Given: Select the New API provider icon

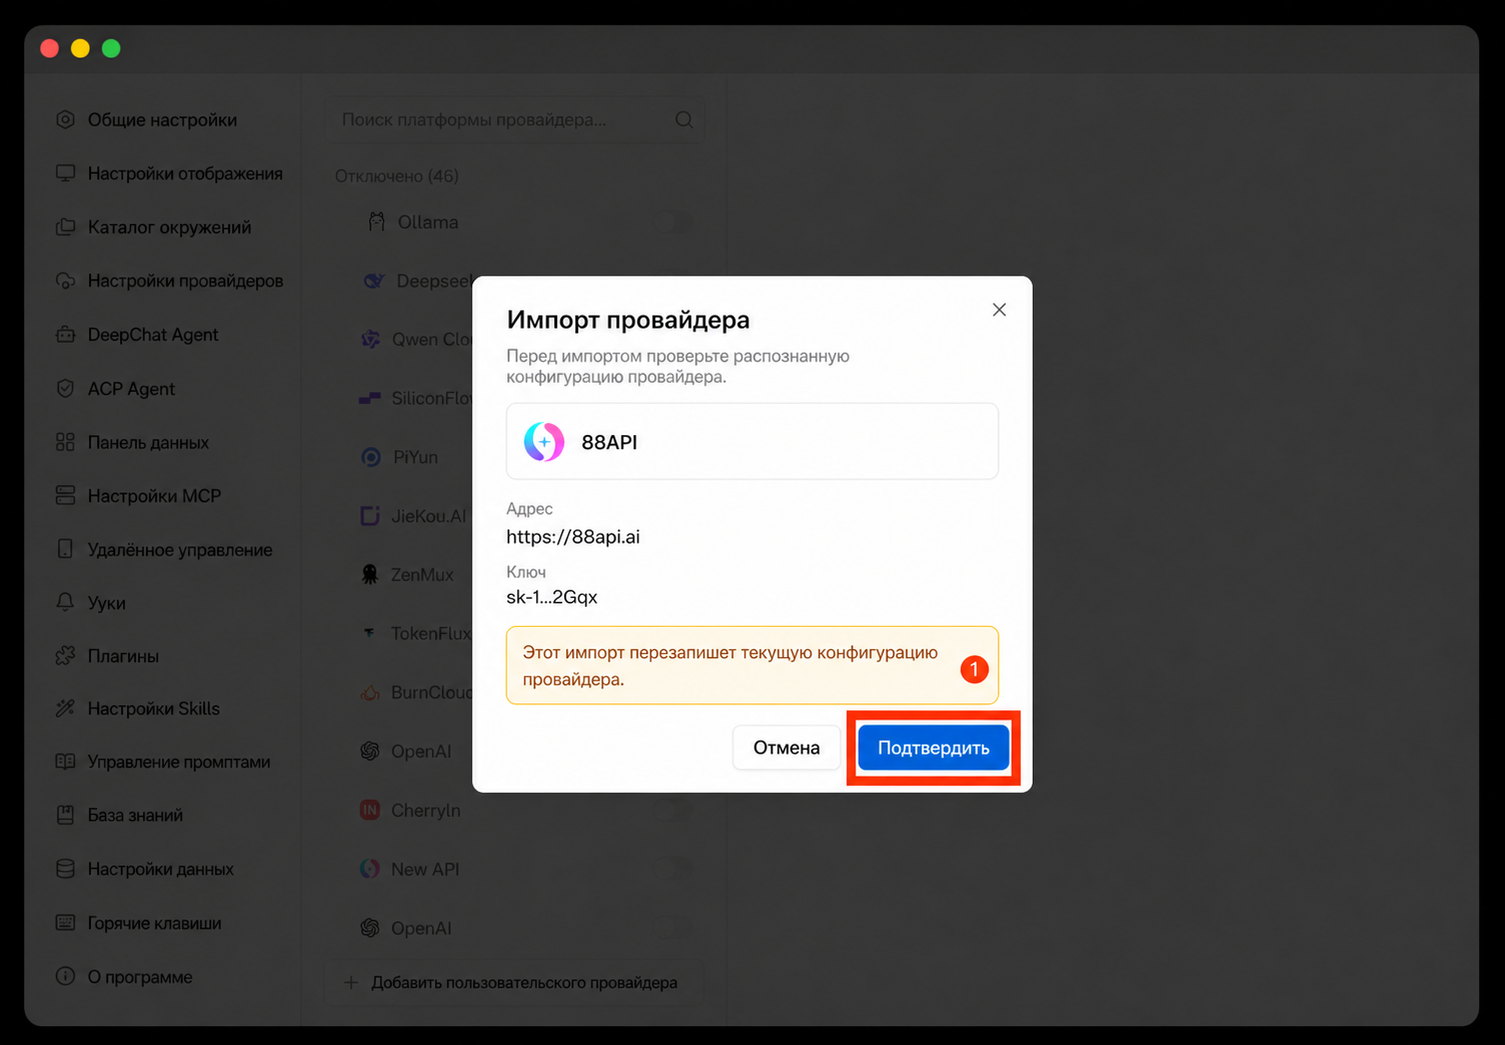Looking at the screenshot, I should [x=370, y=869].
